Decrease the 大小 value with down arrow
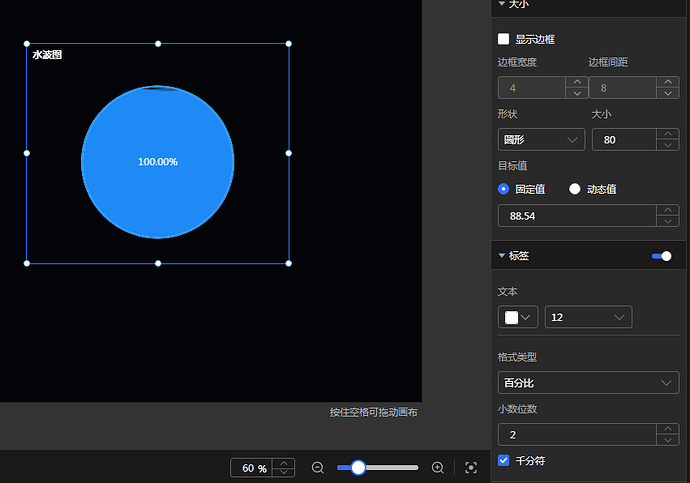The width and height of the screenshot is (690, 483). tap(667, 145)
